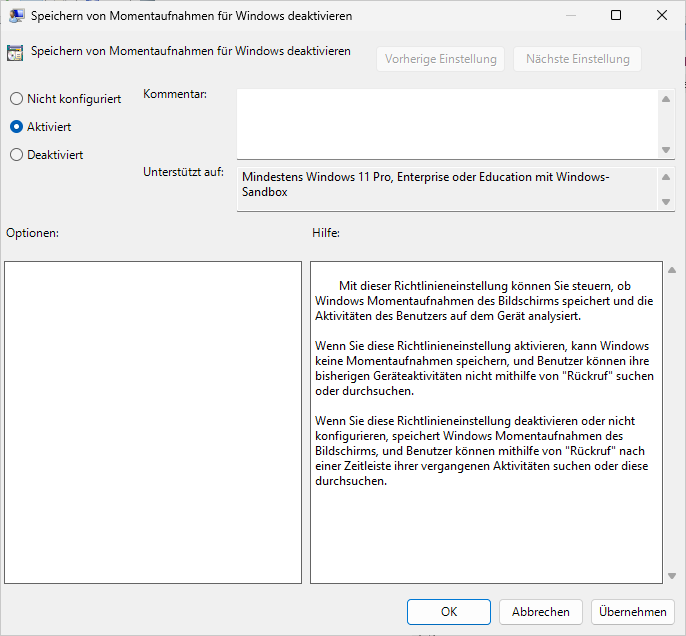Click up arrow in 'Unterstützt auf' box
Screen dimensions: 686x636
tap(666, 177)
